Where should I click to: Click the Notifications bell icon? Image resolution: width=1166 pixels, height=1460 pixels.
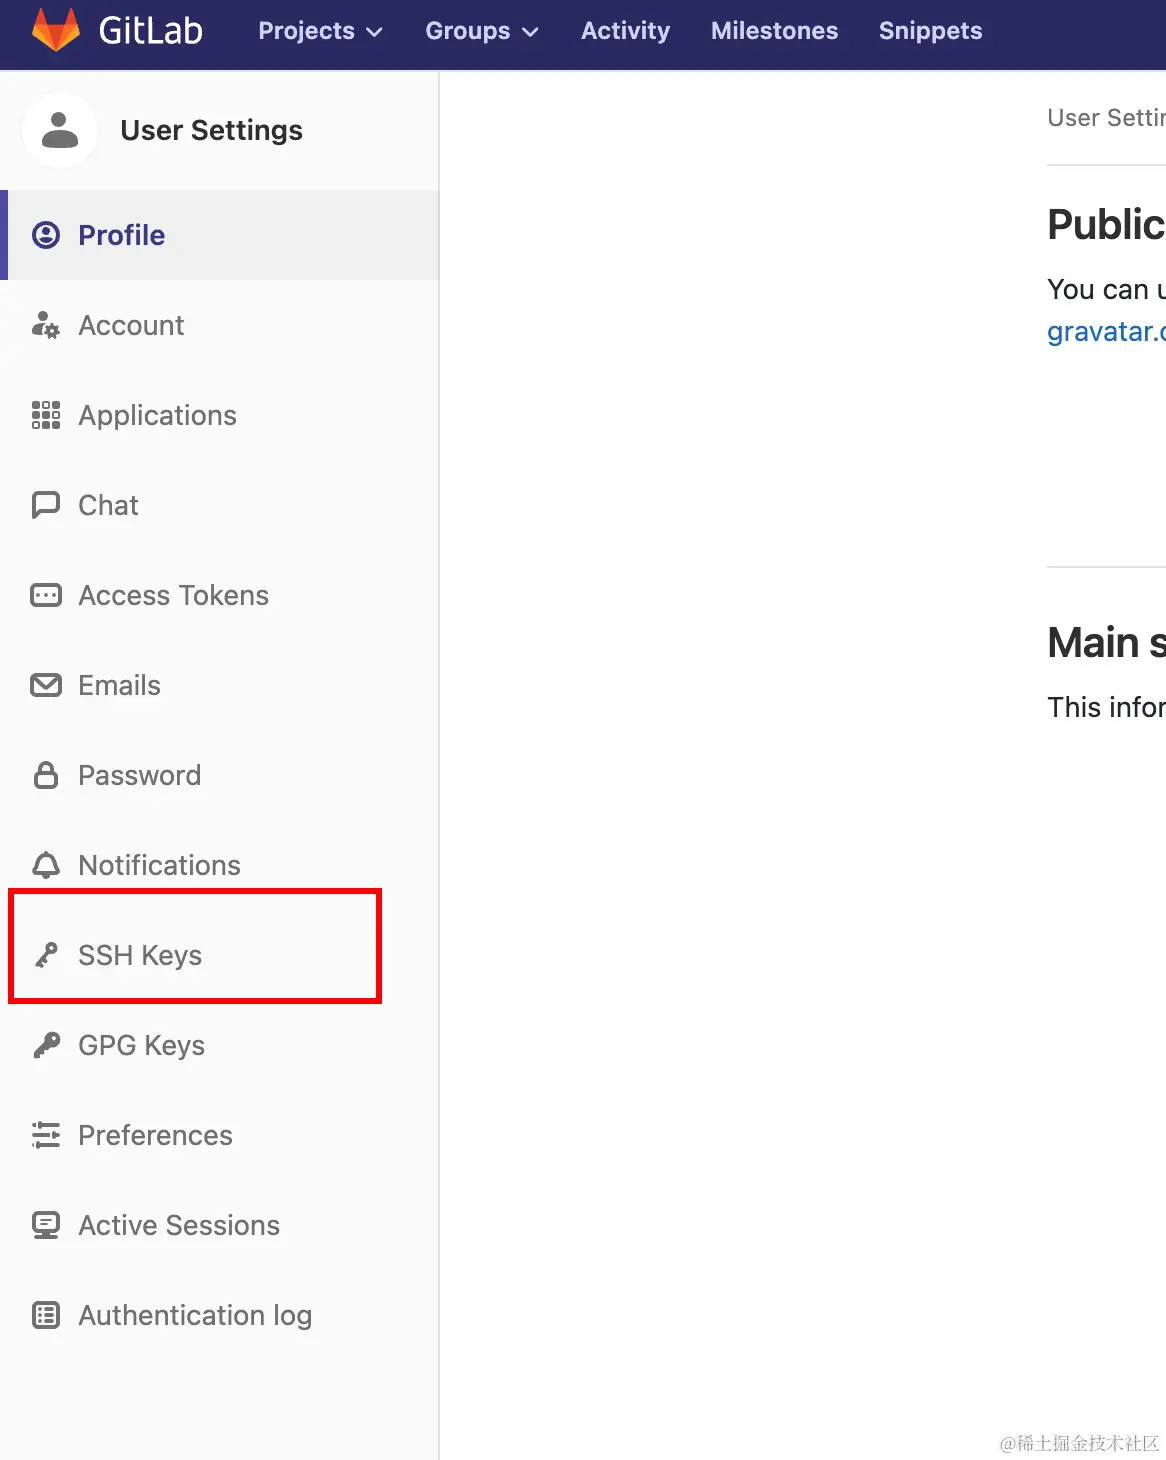click(46, 865)
